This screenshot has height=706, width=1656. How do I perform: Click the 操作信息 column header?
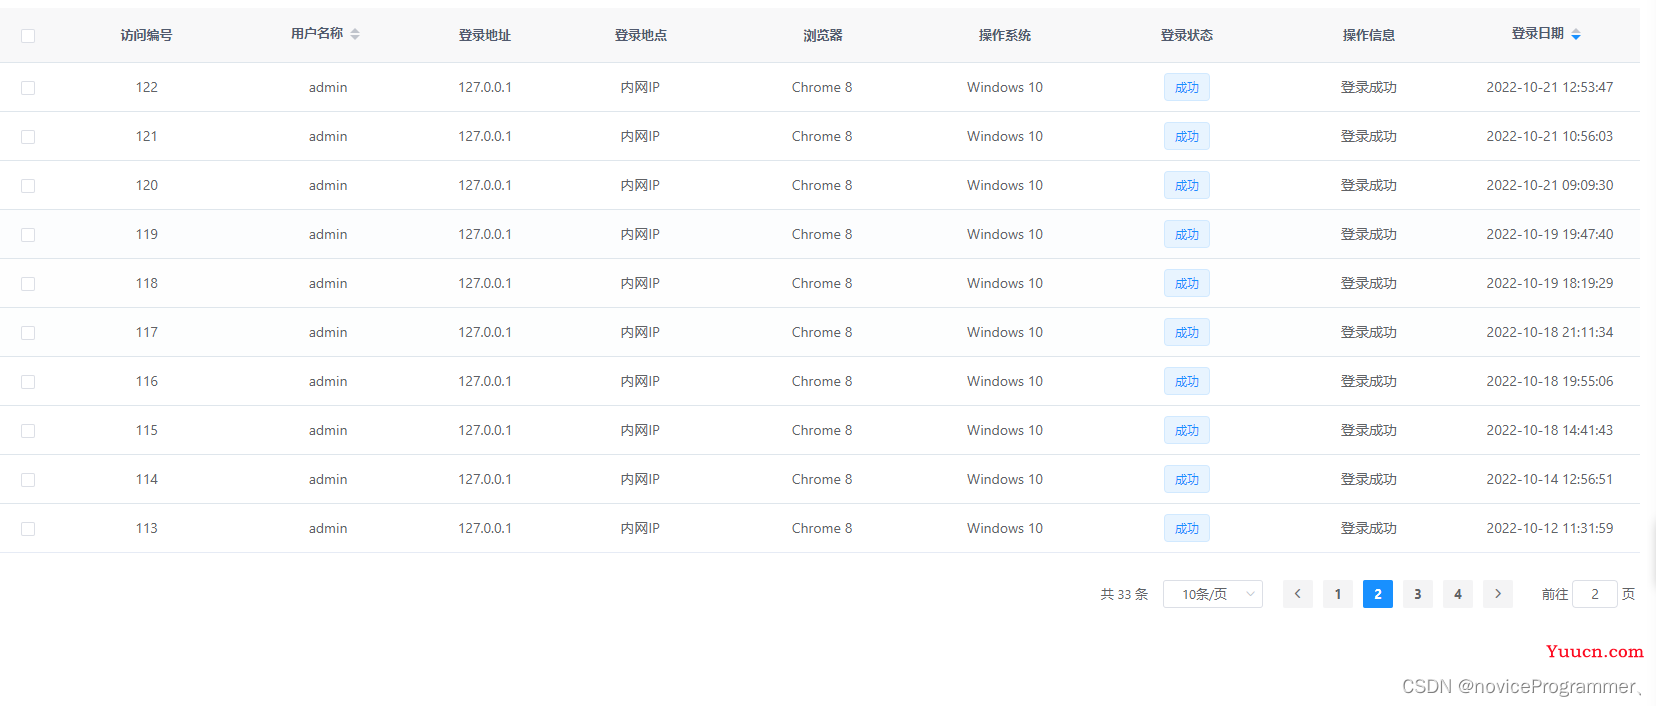[1369, 35]
